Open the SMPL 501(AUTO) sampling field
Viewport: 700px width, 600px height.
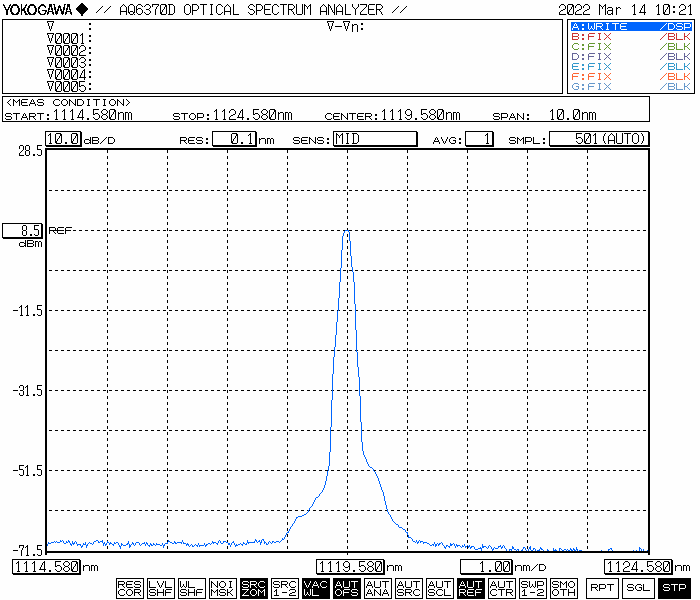(599, 139)
